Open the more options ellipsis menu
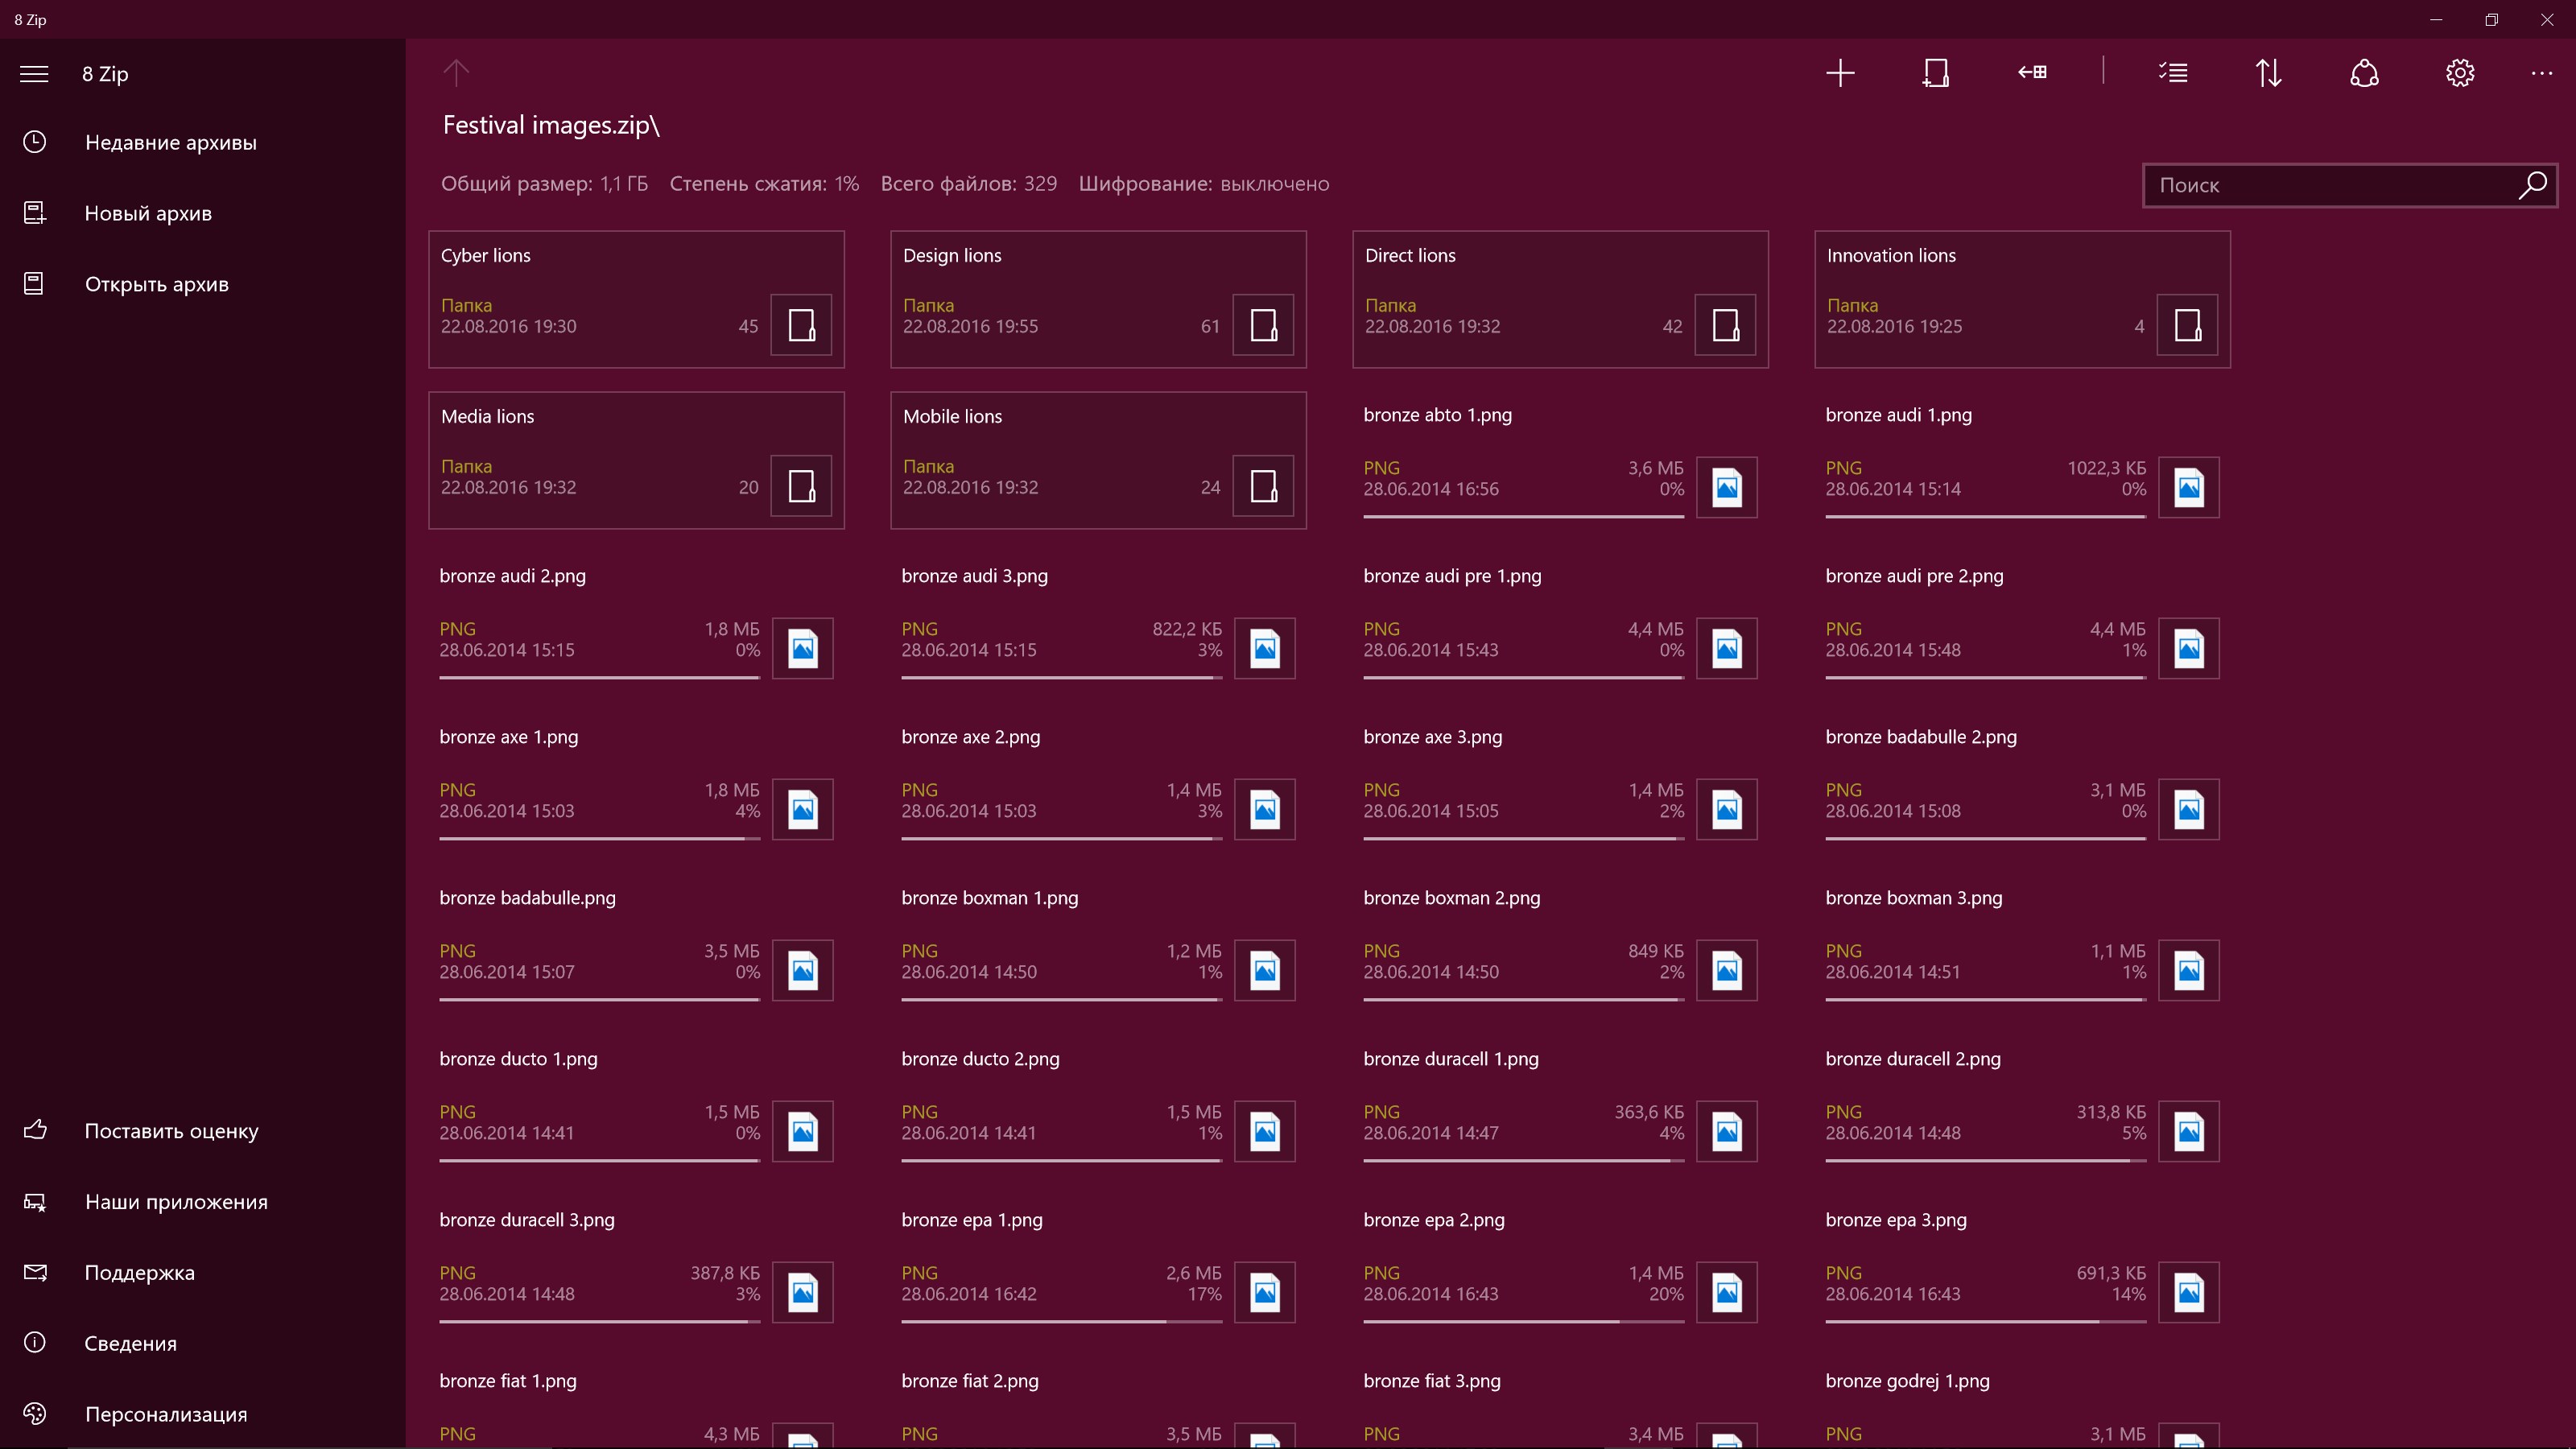 (2541, 73)
